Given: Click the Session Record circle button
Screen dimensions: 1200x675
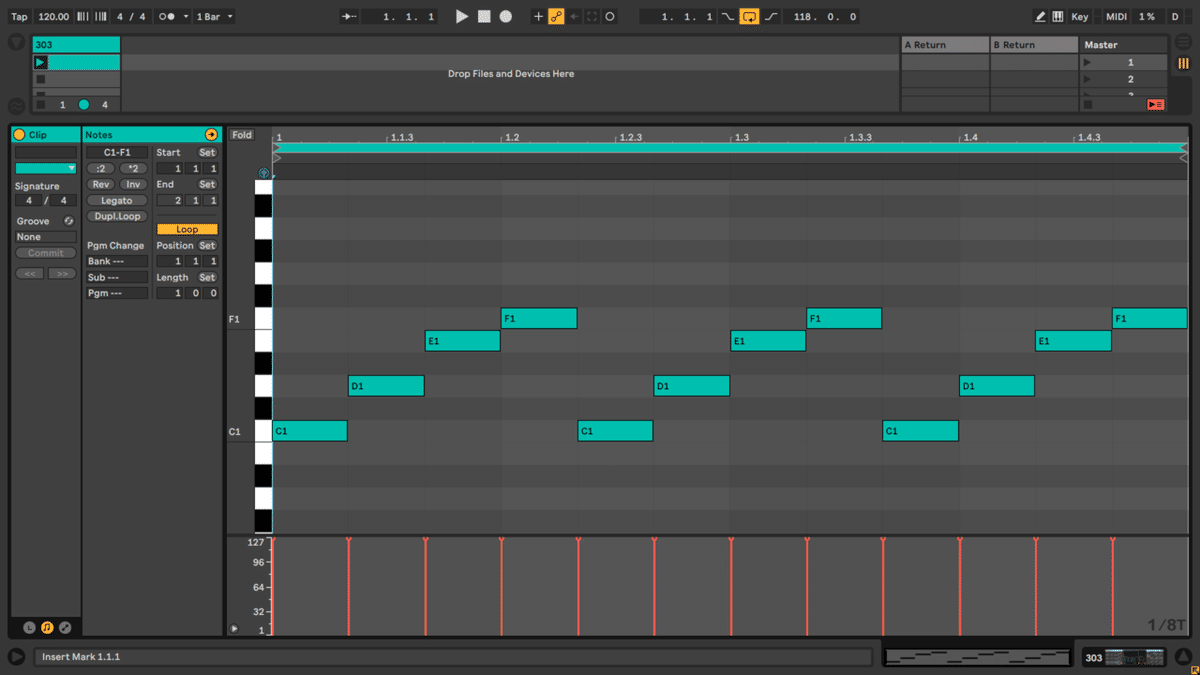Looking at the screenshot, I should (610, 17).
